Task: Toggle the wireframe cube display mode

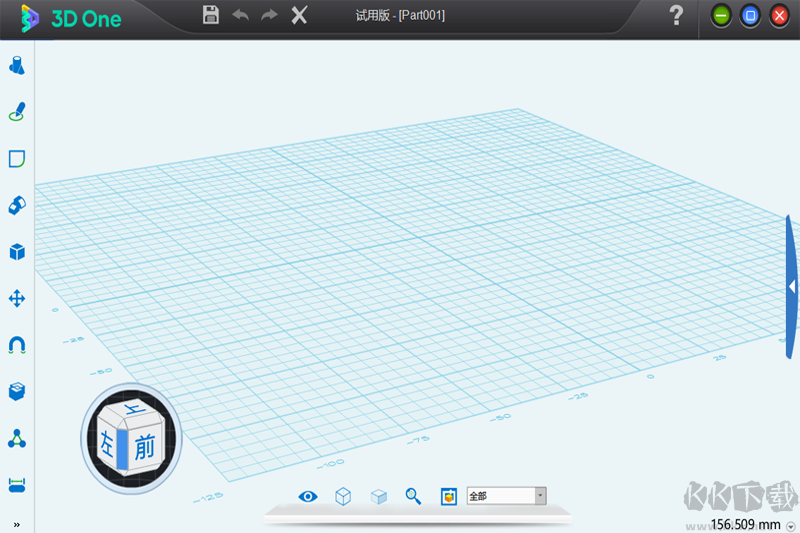Action: (x=343, y=496)
